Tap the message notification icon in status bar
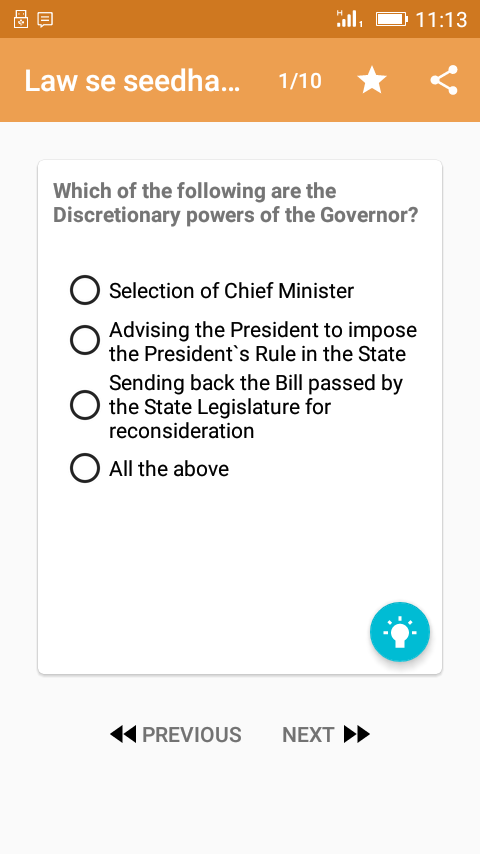Viewport: 480px width, 854px height. click(45, 20)
